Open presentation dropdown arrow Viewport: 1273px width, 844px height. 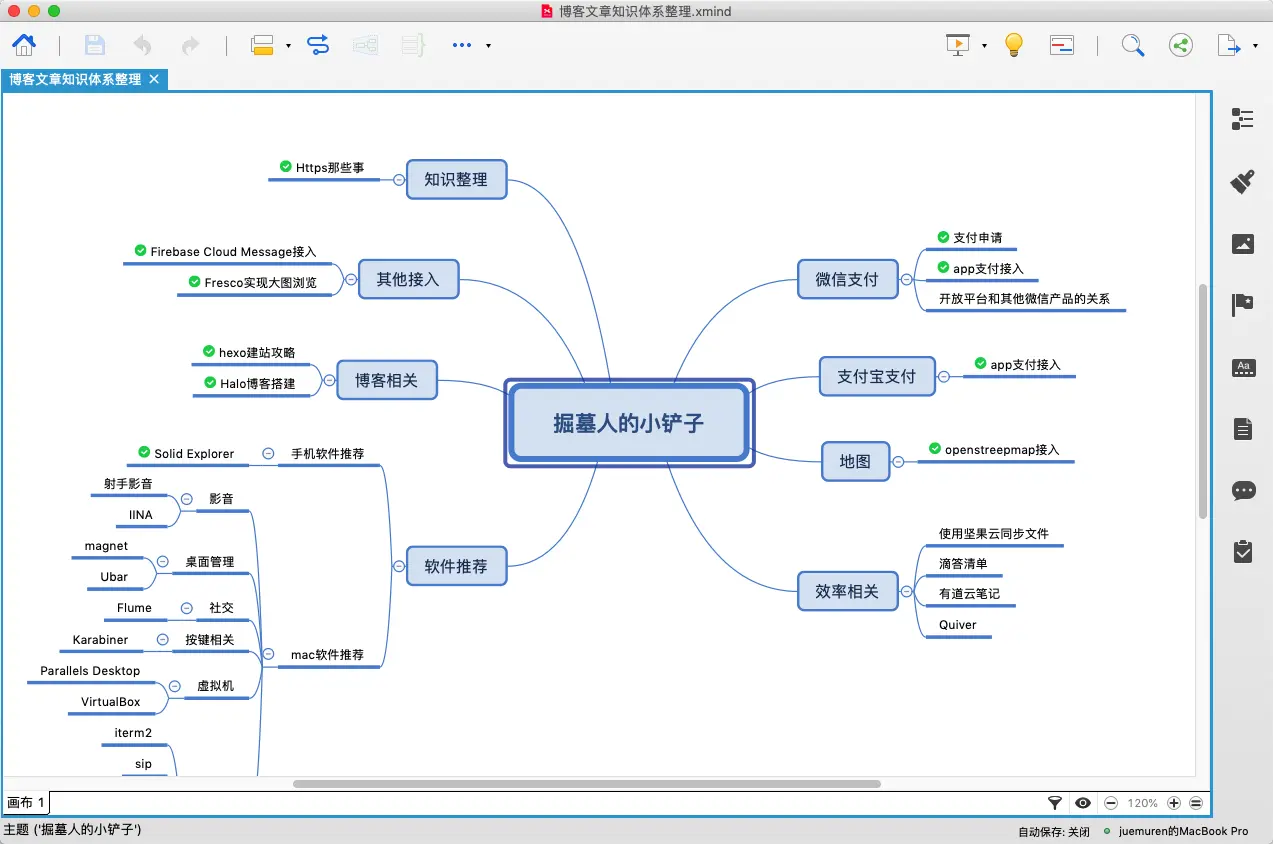(x=984, y=46)
